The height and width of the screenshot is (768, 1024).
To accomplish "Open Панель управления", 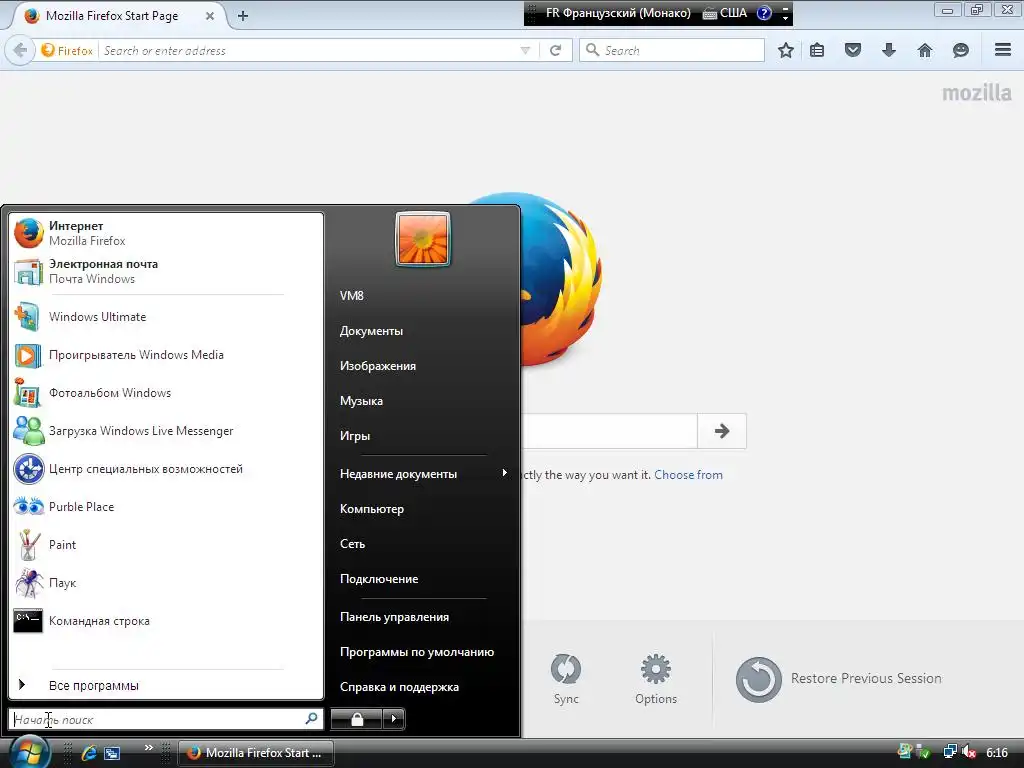I will 394,616.
